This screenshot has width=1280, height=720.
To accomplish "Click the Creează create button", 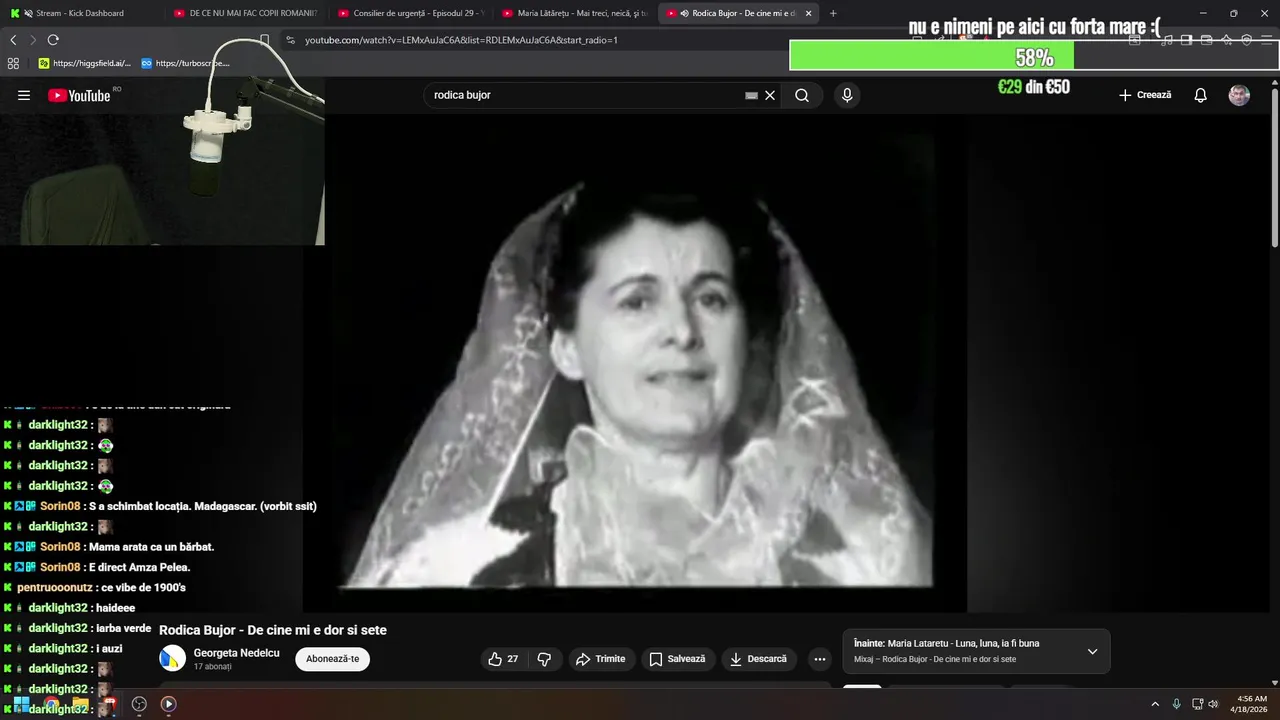I will pos(1145,95).
